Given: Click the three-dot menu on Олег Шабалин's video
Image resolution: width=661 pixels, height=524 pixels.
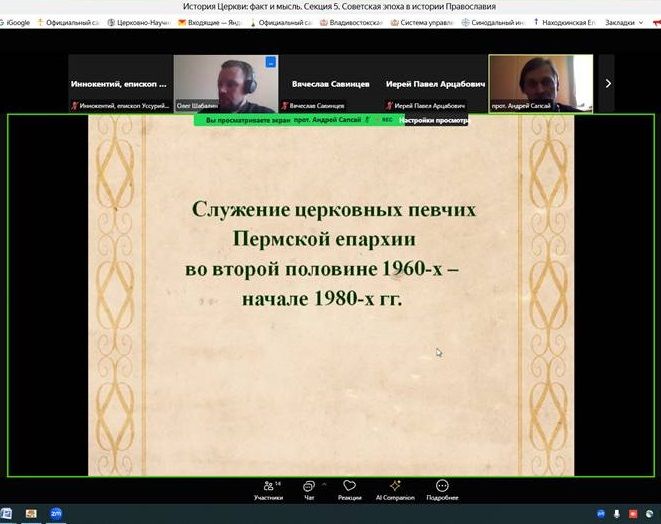Looking at the screenshot, I should click(270, 63).
